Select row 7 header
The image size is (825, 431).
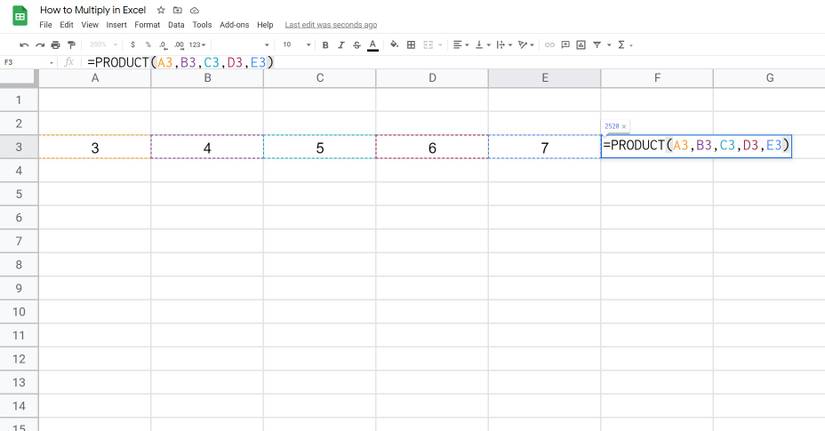[x=19, y=241]
